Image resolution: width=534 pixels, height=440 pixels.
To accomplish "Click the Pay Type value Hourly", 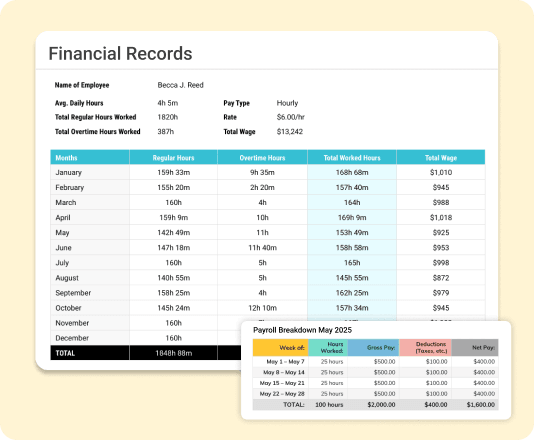I will click(287, 103).
